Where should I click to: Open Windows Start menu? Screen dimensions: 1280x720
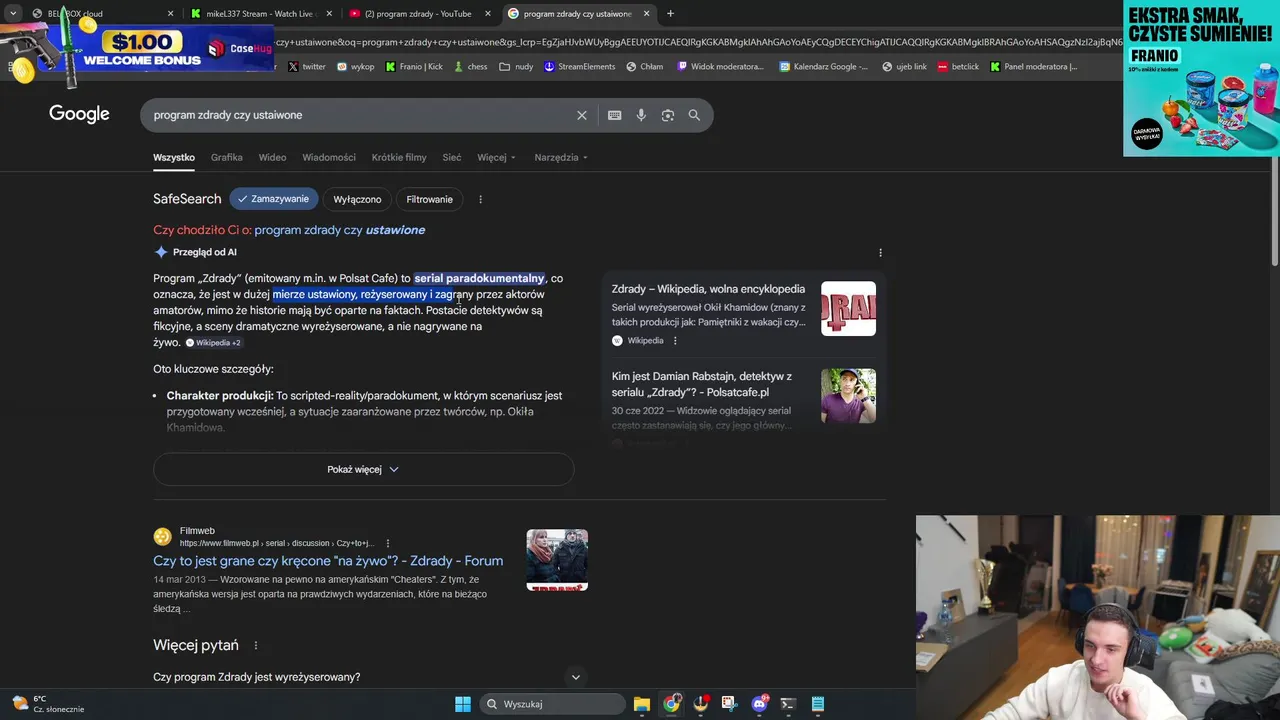(x=462, y=704)
